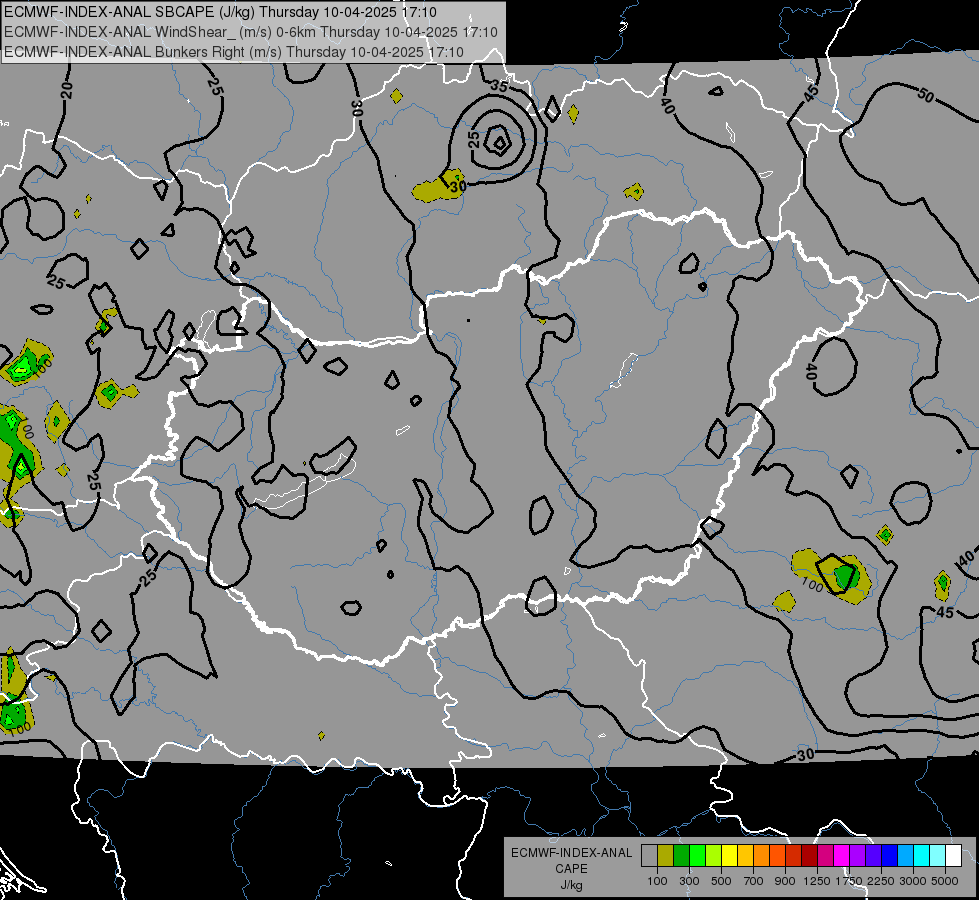This screenshot has height=900, width=979.
Task: Click the SBCAPE title line in header
Action: click(220, 12)
